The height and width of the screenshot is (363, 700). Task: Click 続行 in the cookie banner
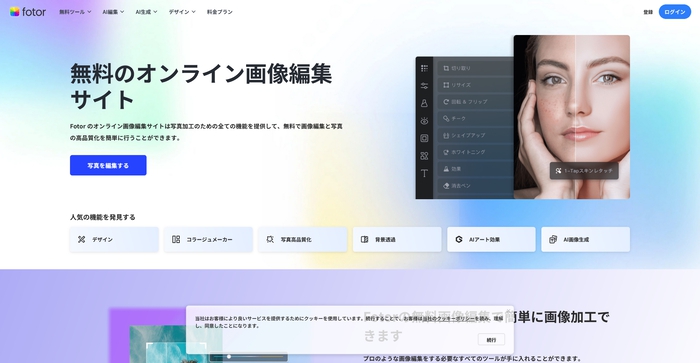click(x=491, y=340)
